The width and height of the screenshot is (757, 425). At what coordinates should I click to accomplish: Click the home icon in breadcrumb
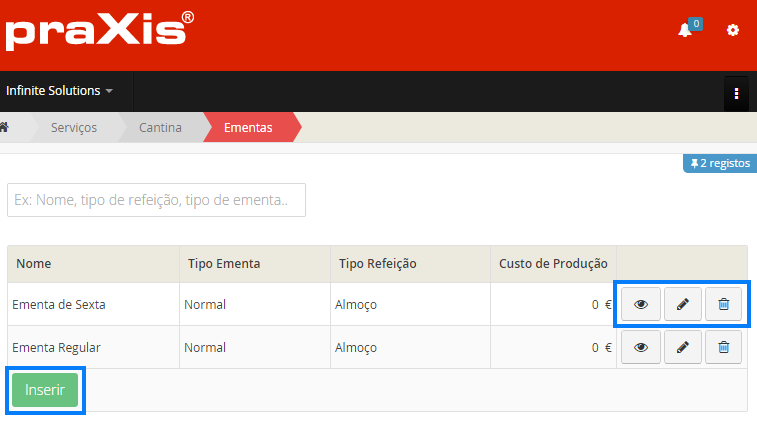pos(5,127)
